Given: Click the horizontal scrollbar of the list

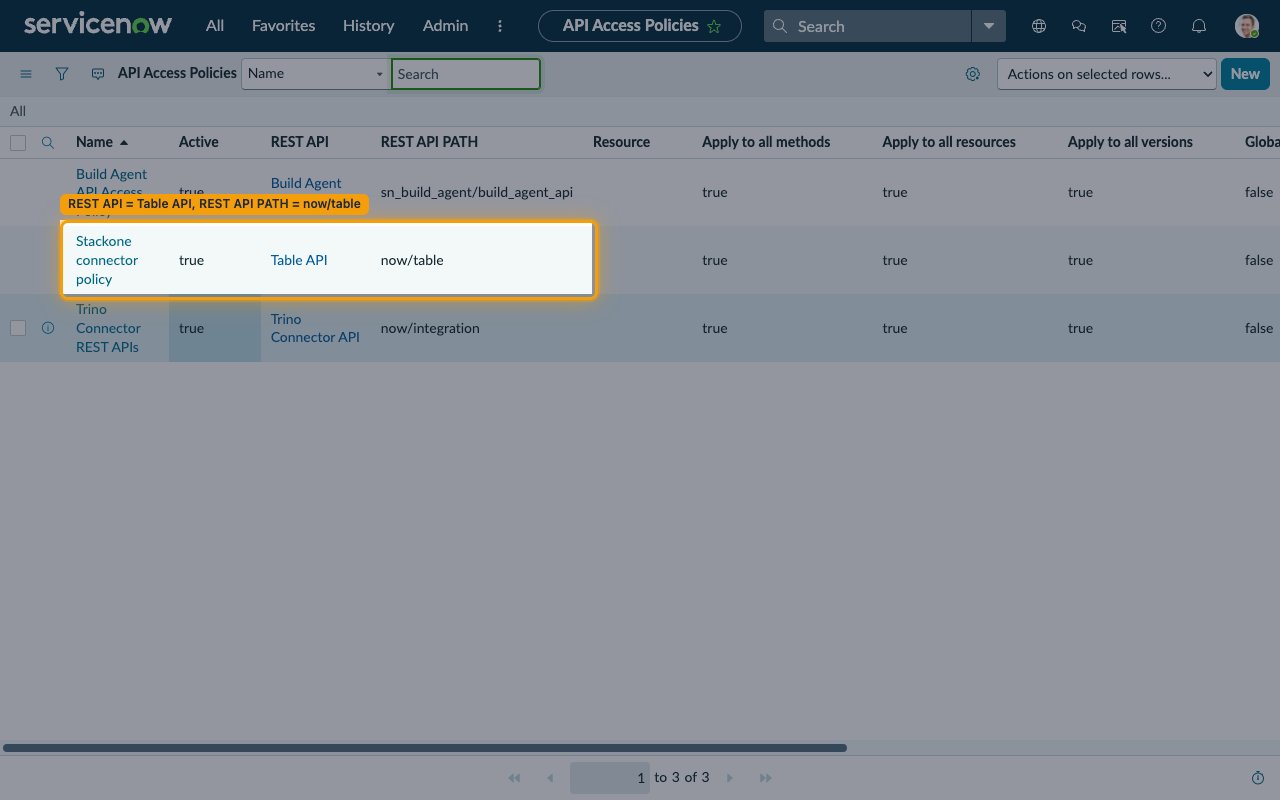Looking at the screenshot, I should click(425, 747).
